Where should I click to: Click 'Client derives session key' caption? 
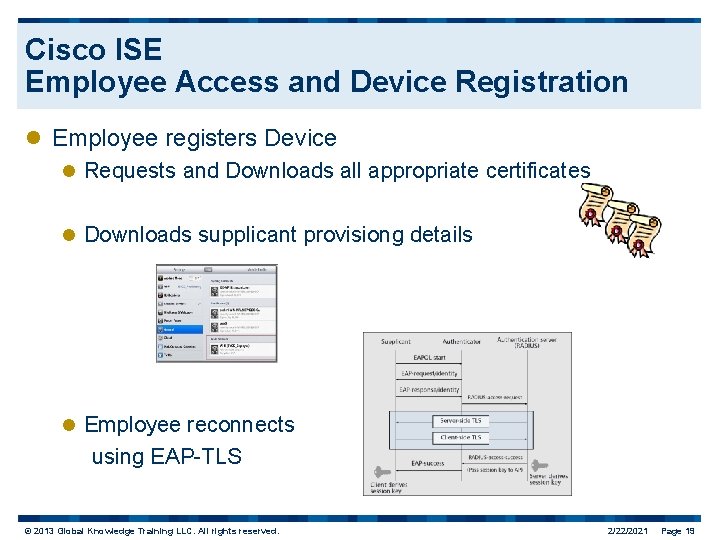pos(388,488)
